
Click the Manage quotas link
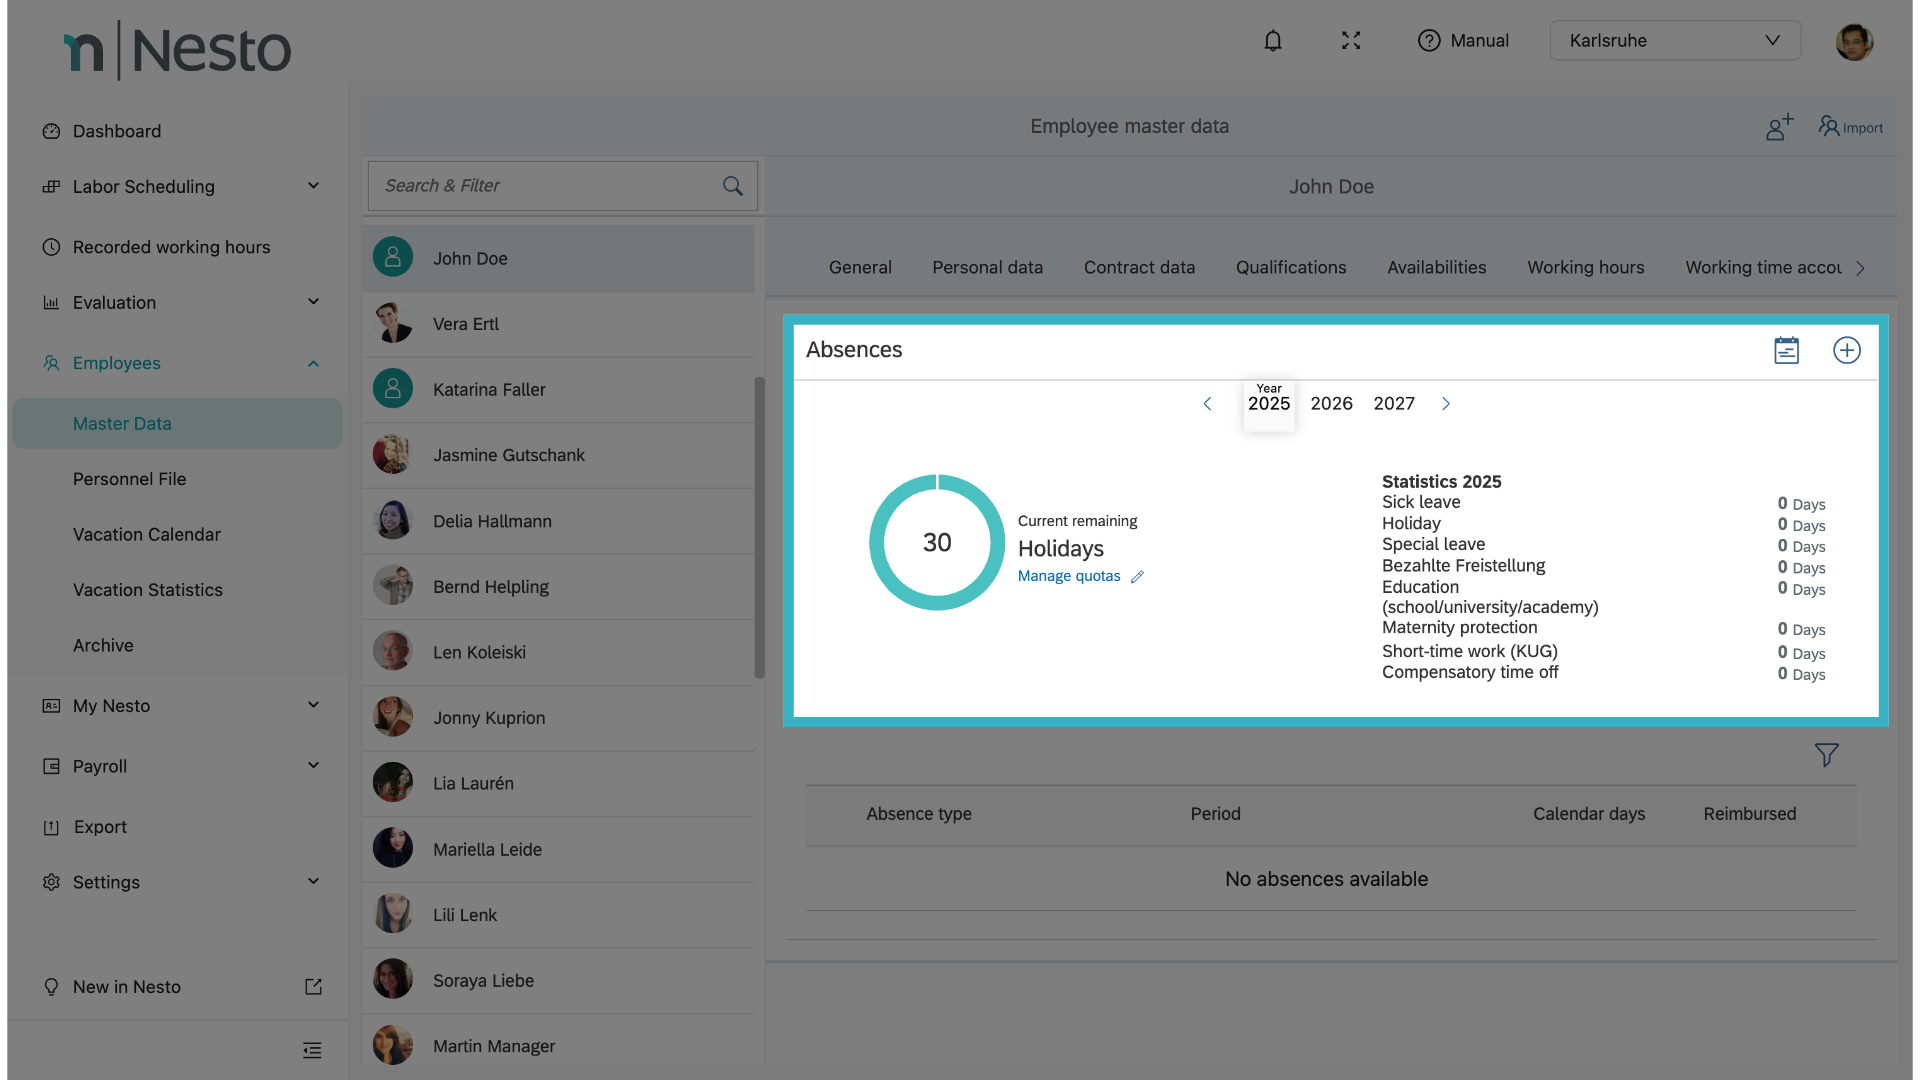[x=1069, y=576]
